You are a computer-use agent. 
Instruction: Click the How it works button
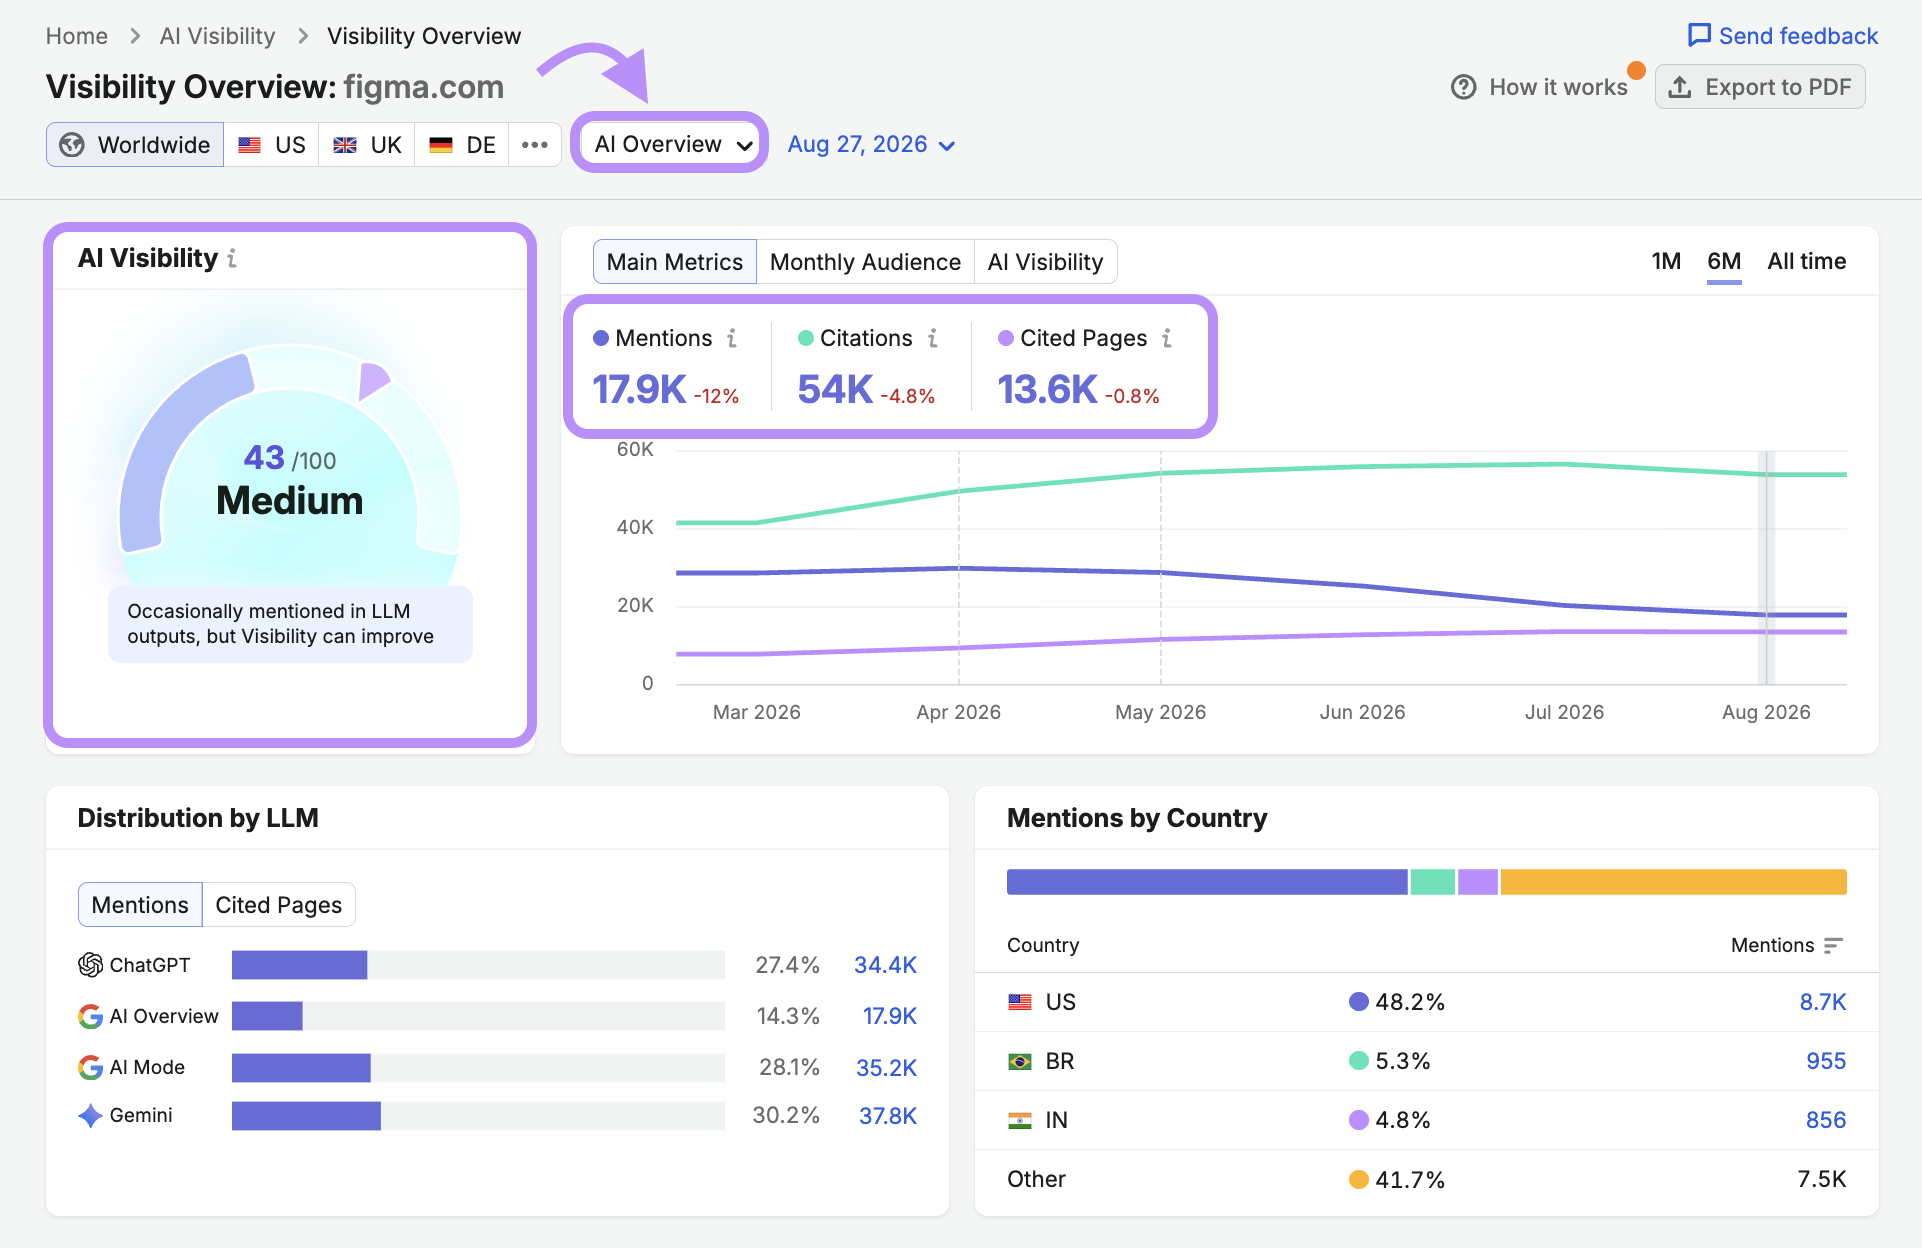[x=1540, y=87]
